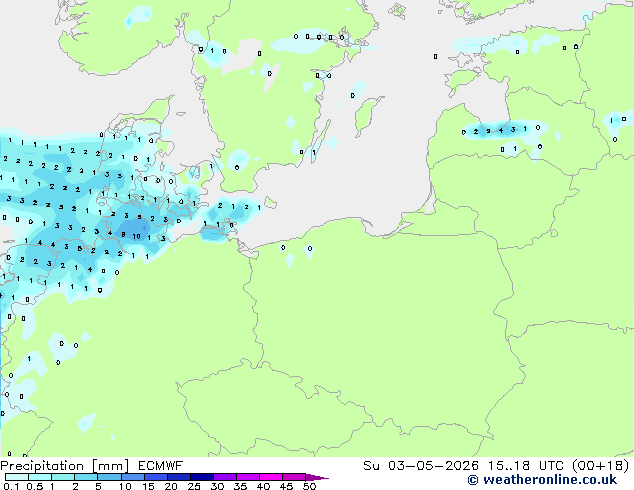This screenshot has width=634, height=490.
Task: Click the '30' legend scale label
Action: pyautogui.click(x=217, y=486)
